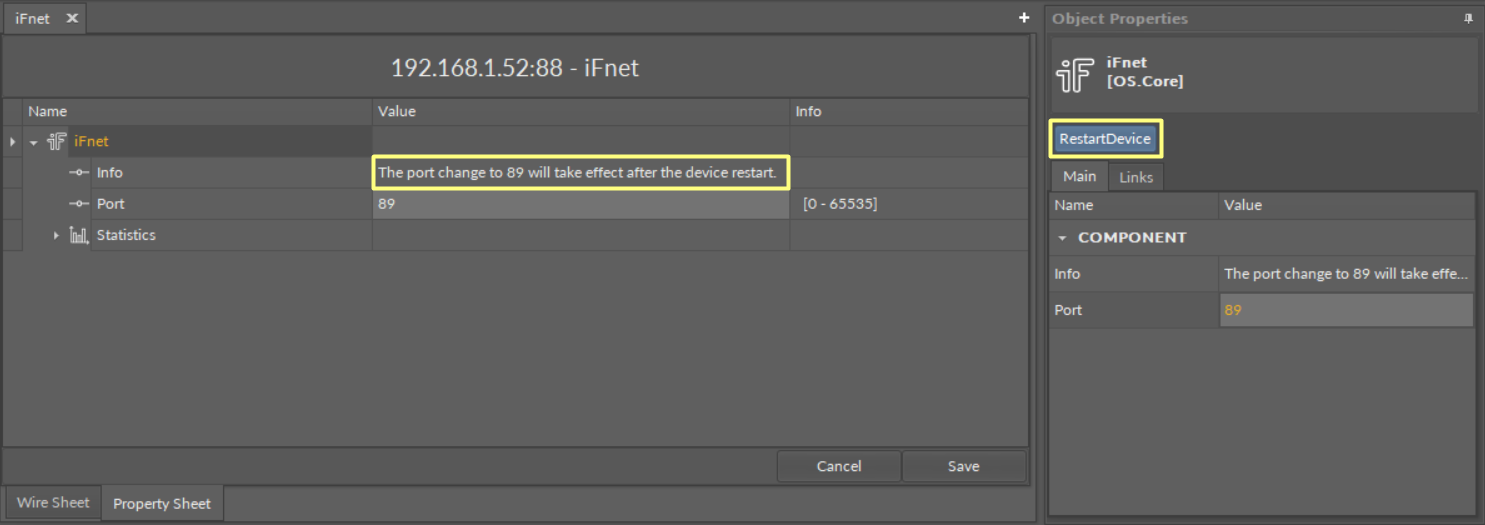Viewport: 1485px width, 525px height.
Task: Click the large iFnet logo in Object Properties
Action: click(1076, 75)
